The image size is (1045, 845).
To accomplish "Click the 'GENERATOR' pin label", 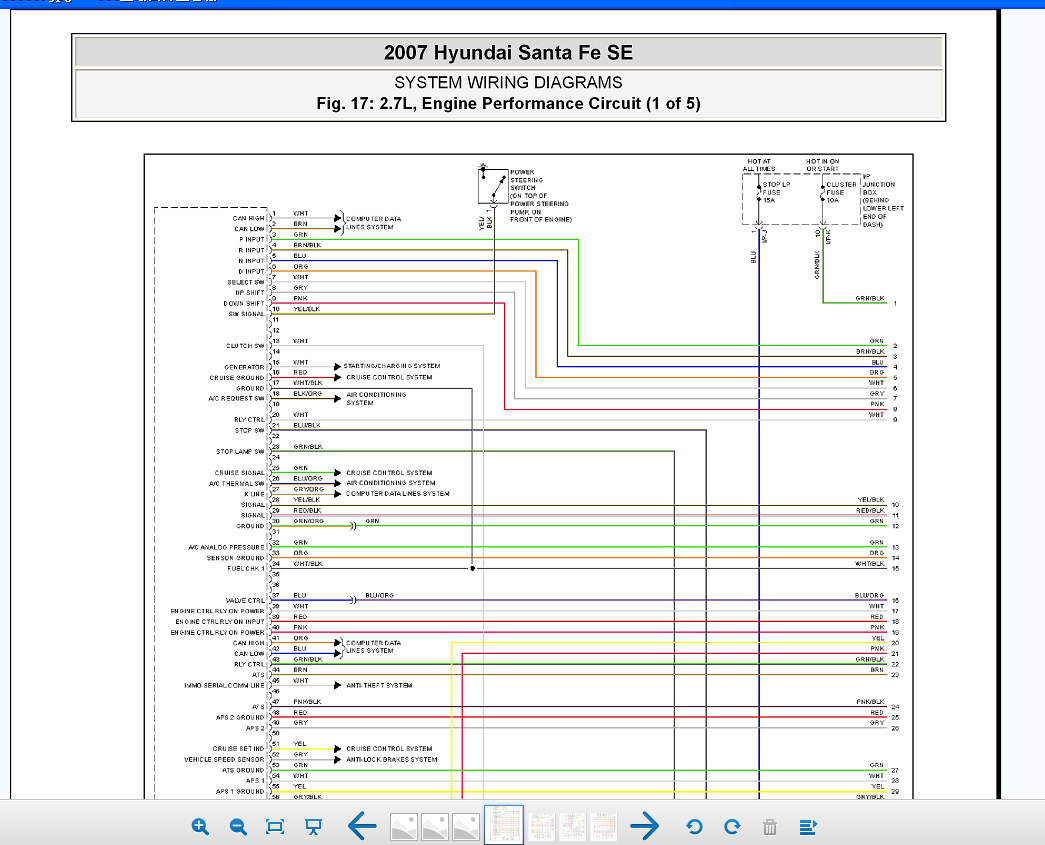I will (x=245, y=367).
